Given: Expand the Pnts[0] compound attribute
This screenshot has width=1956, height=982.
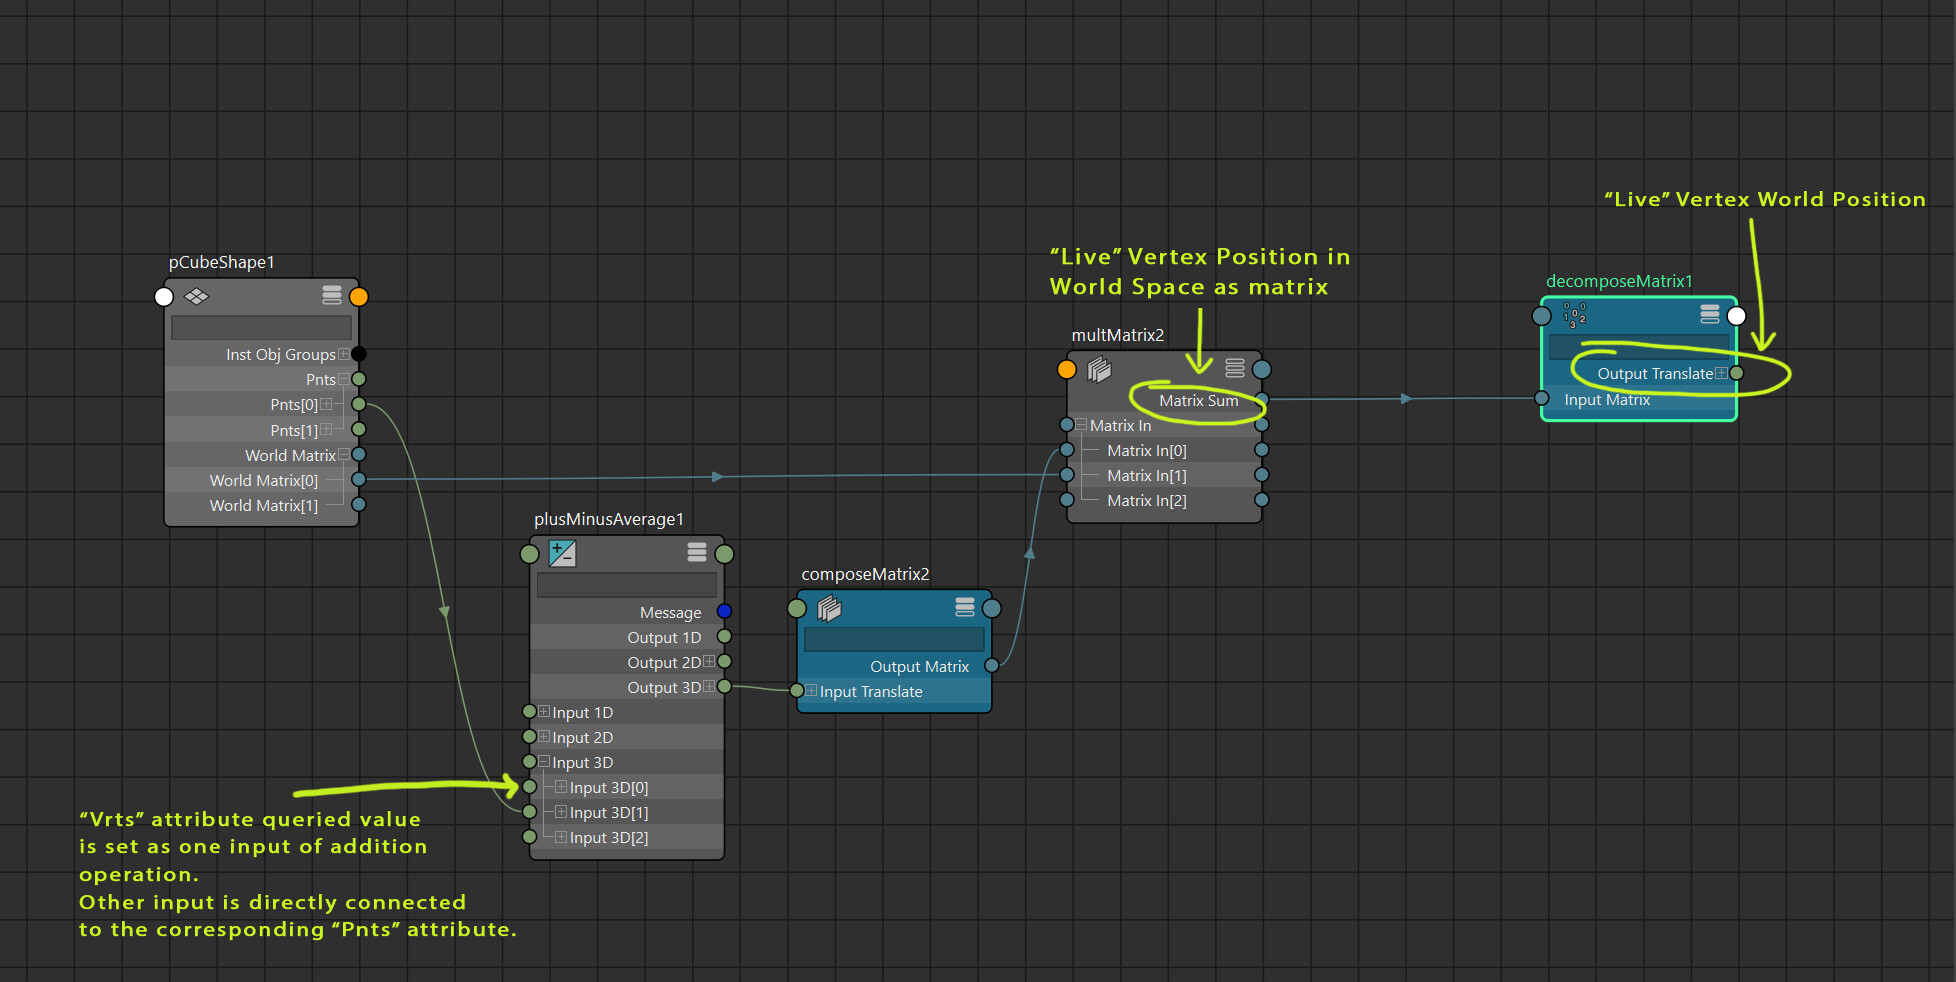Looking at the screenshot, I should [326, 405].
